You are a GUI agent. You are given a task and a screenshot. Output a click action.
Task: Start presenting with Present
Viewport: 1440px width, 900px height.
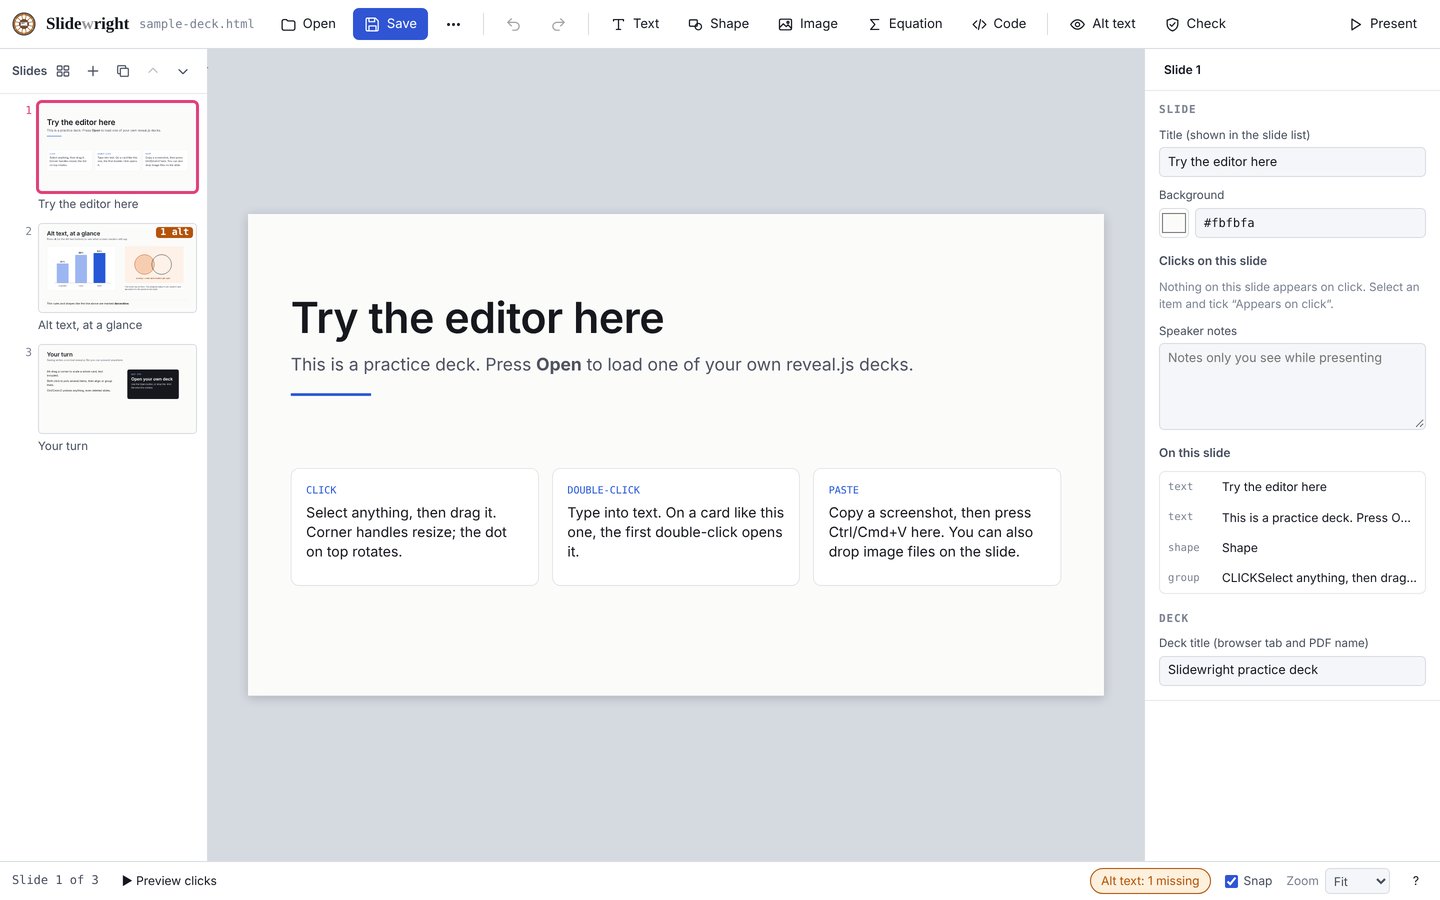[x=1383, y=24]
